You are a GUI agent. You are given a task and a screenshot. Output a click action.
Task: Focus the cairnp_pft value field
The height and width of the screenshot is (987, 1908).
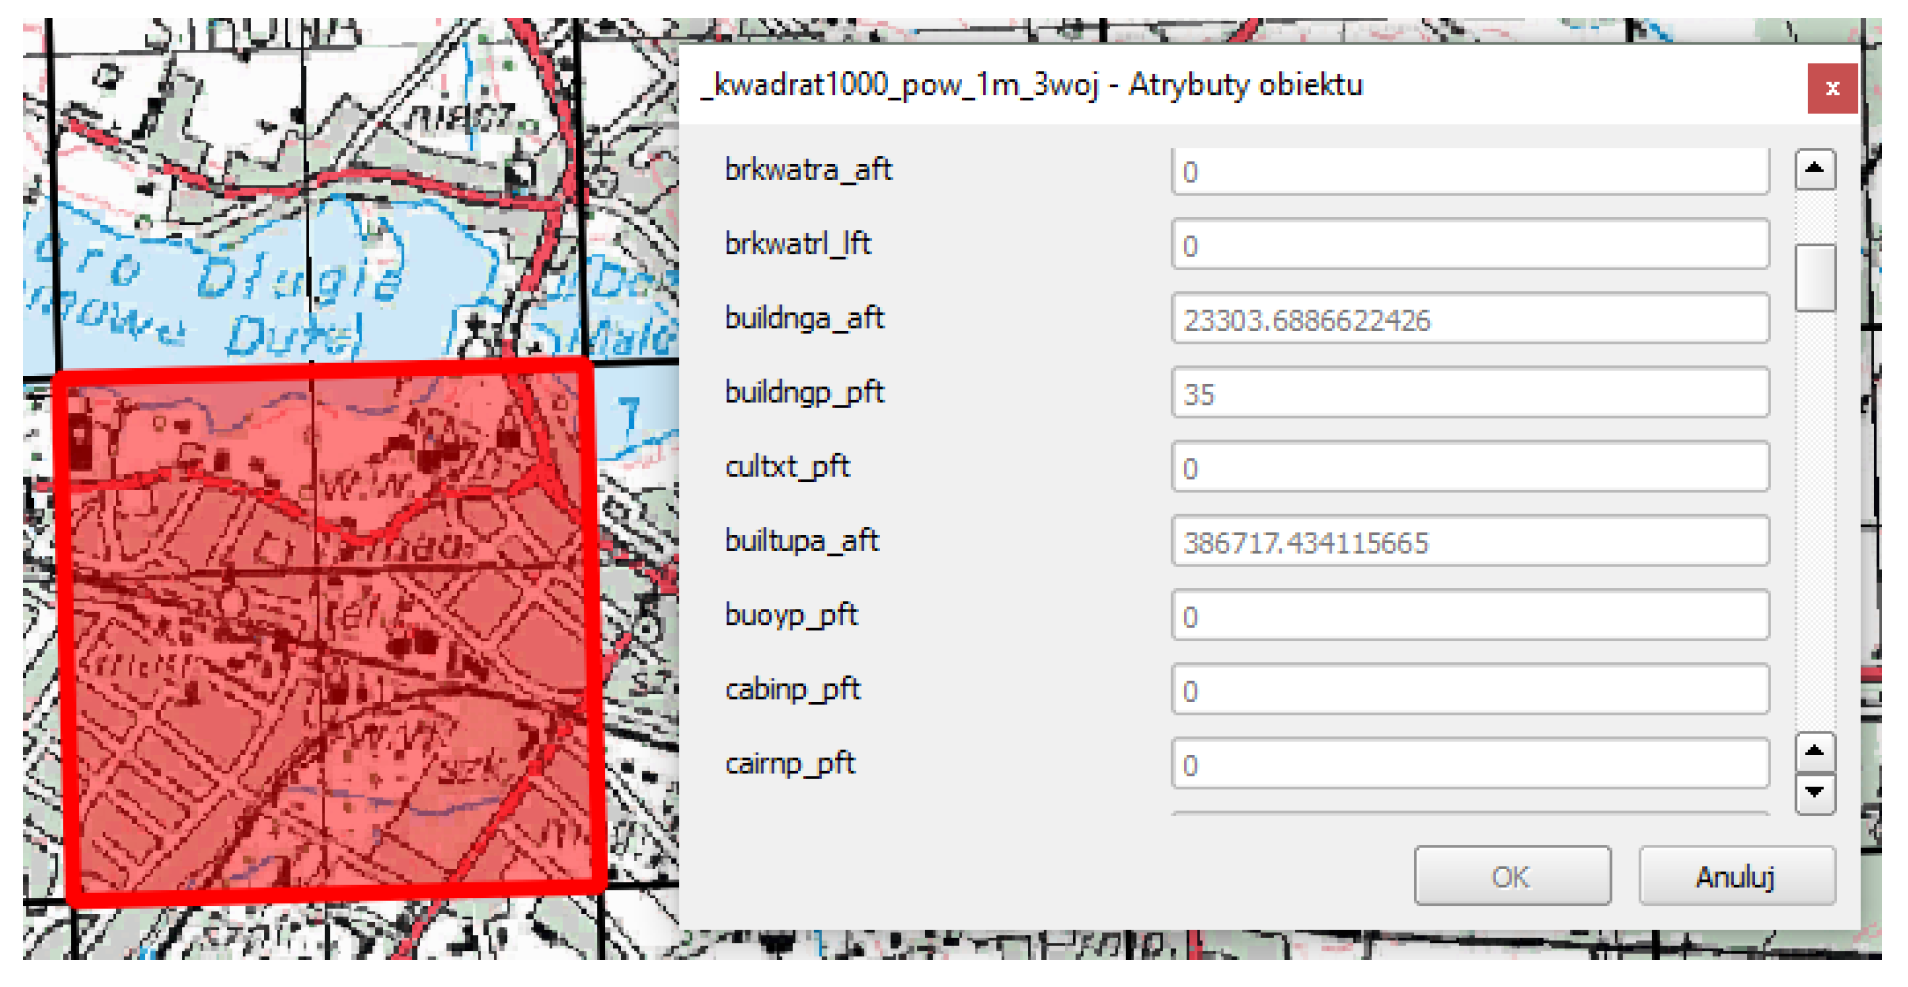click(1468, 765)
